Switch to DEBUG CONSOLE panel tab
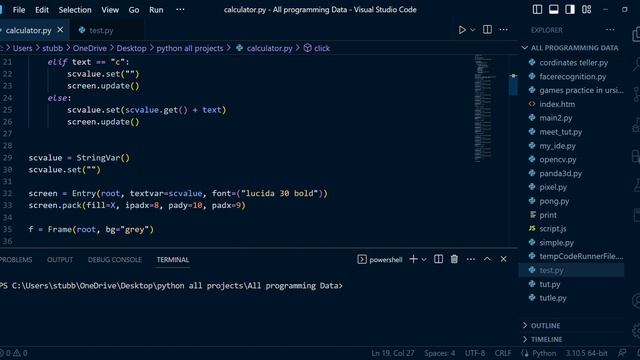The height and width of the screenshot is (360, 640). pos(115,260)
